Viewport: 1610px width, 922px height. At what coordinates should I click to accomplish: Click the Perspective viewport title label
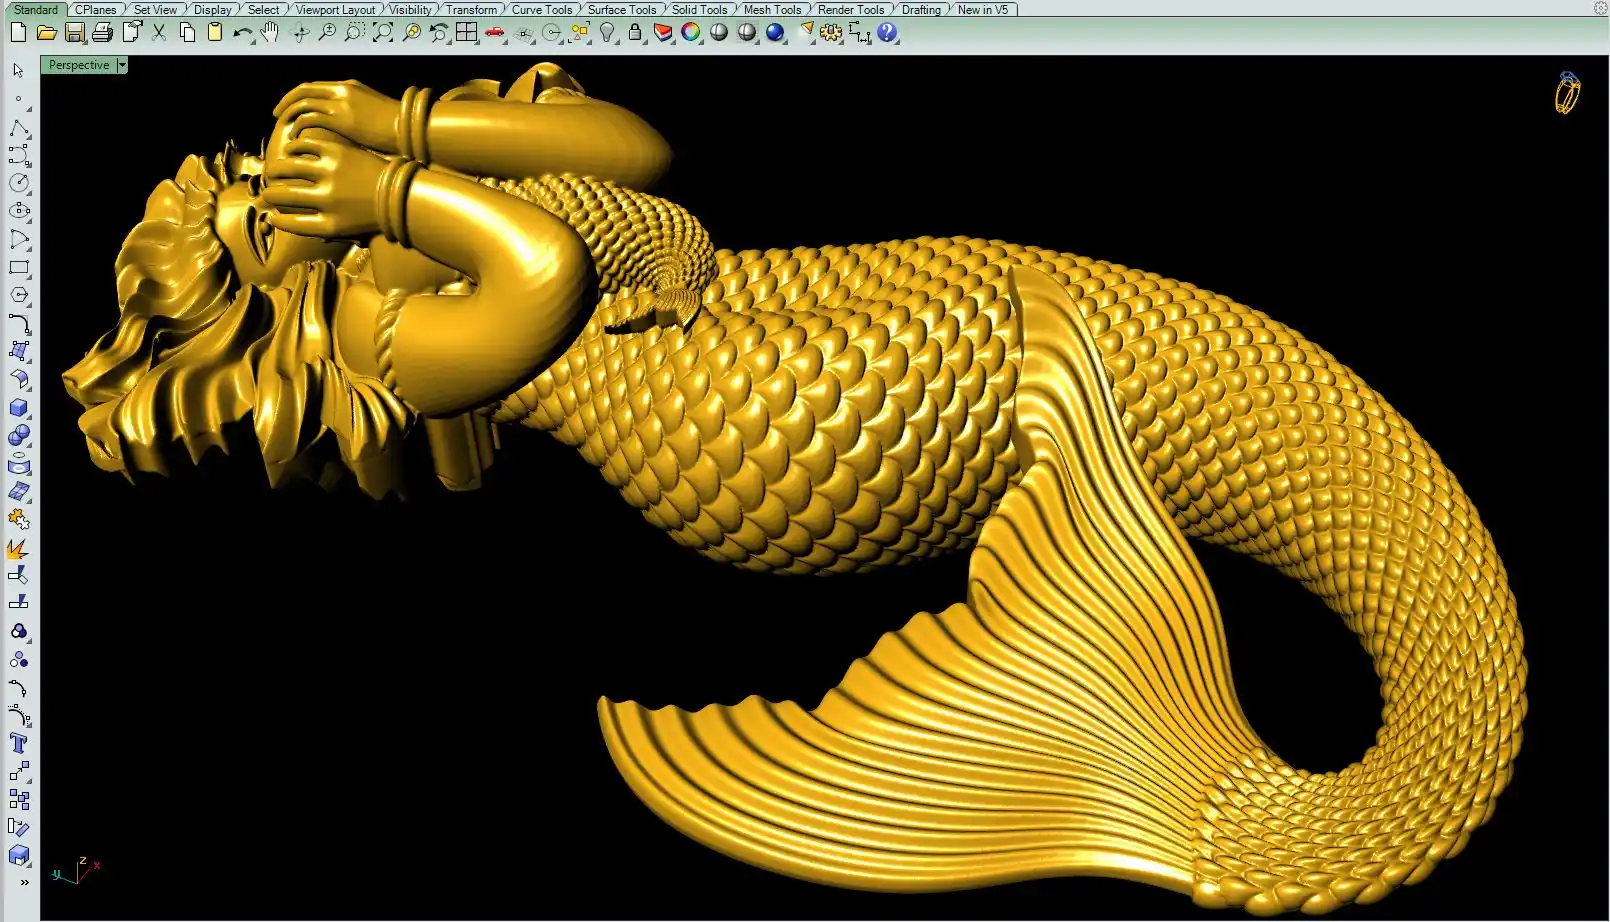coord(79,65)
